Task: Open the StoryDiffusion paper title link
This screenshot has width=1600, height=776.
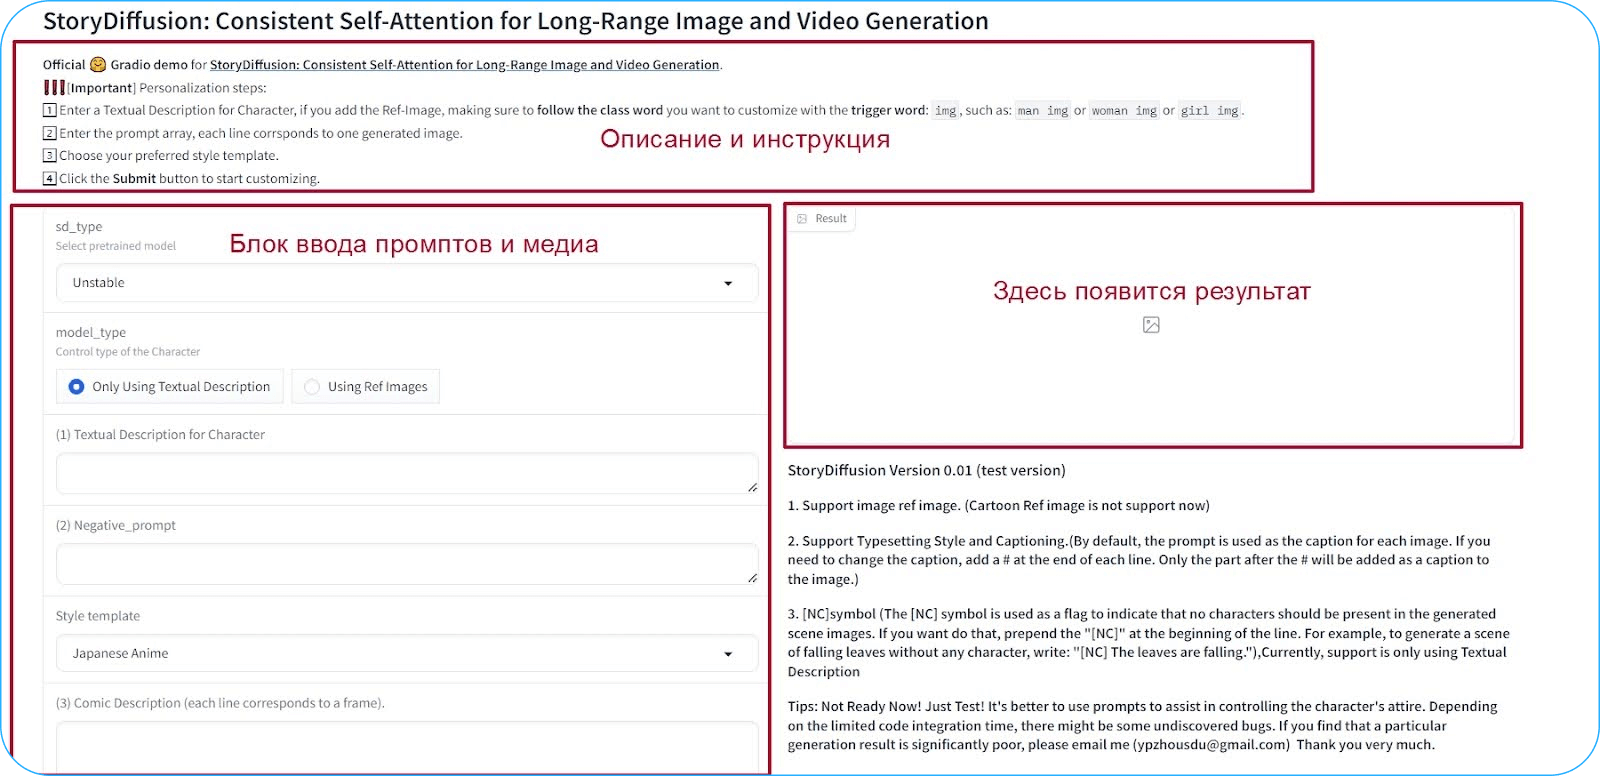Action: [x=464, y=65]
